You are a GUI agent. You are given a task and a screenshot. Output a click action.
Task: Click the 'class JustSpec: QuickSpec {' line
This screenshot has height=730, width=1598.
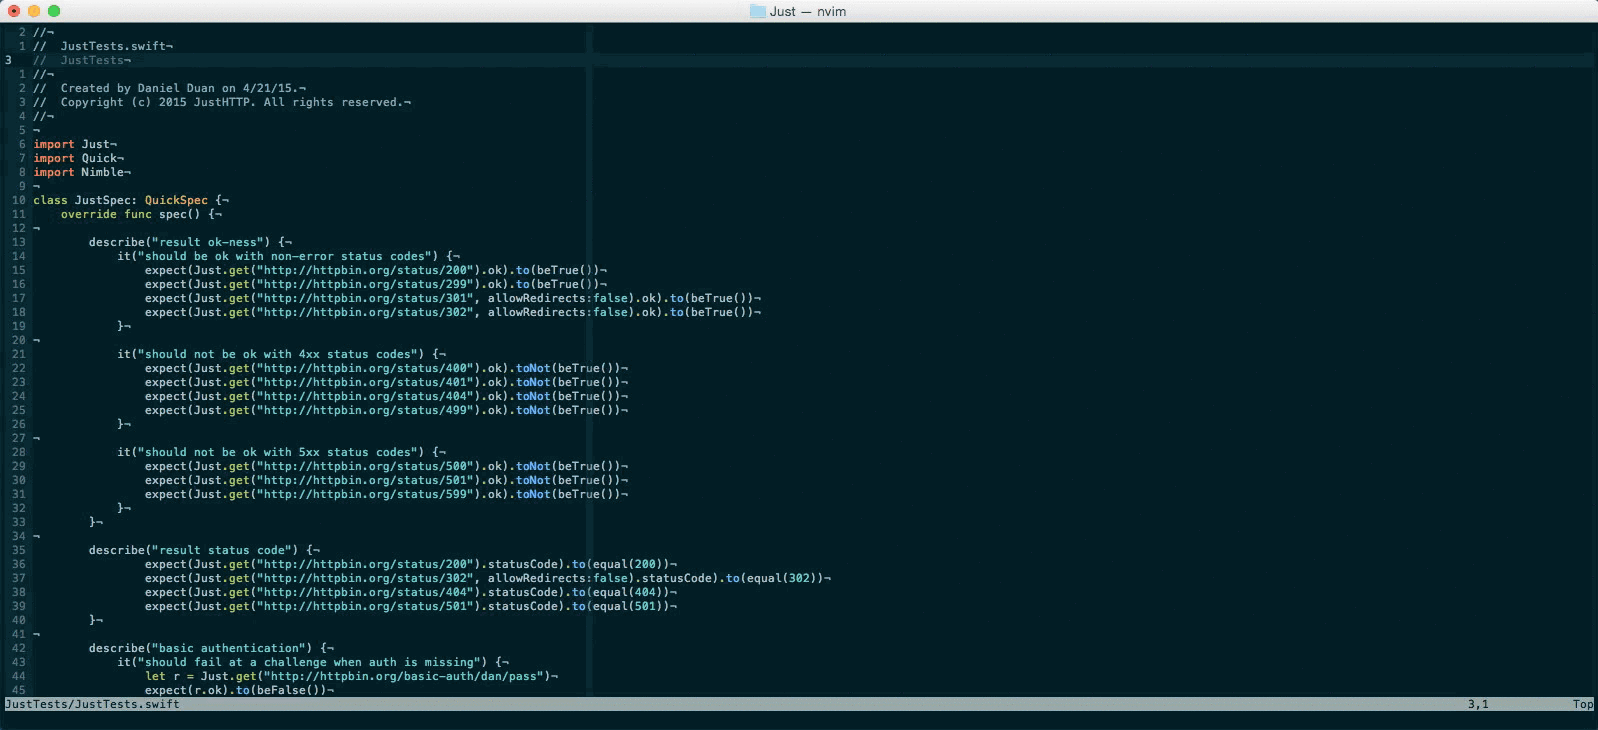(131, 200)
